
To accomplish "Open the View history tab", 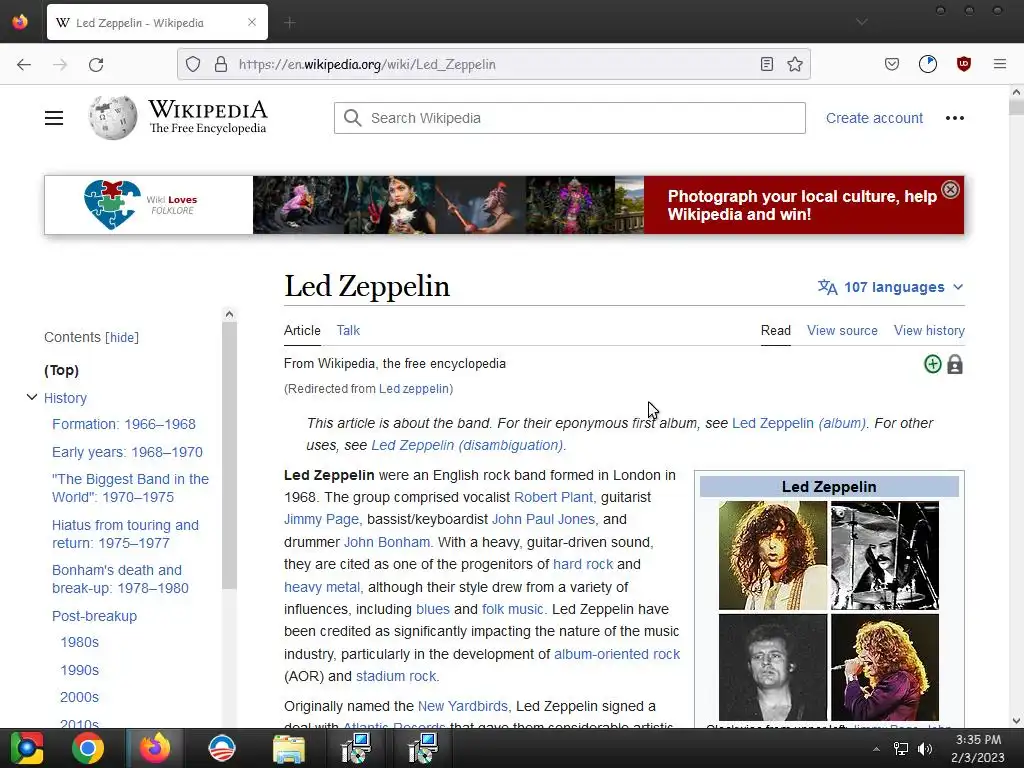I will (929, 330).
